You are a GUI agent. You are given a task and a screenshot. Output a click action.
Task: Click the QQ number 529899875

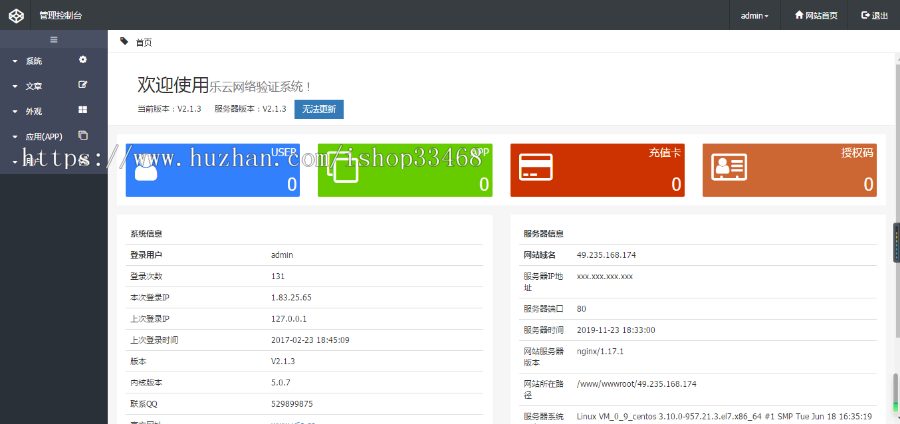tap(292, 403)
